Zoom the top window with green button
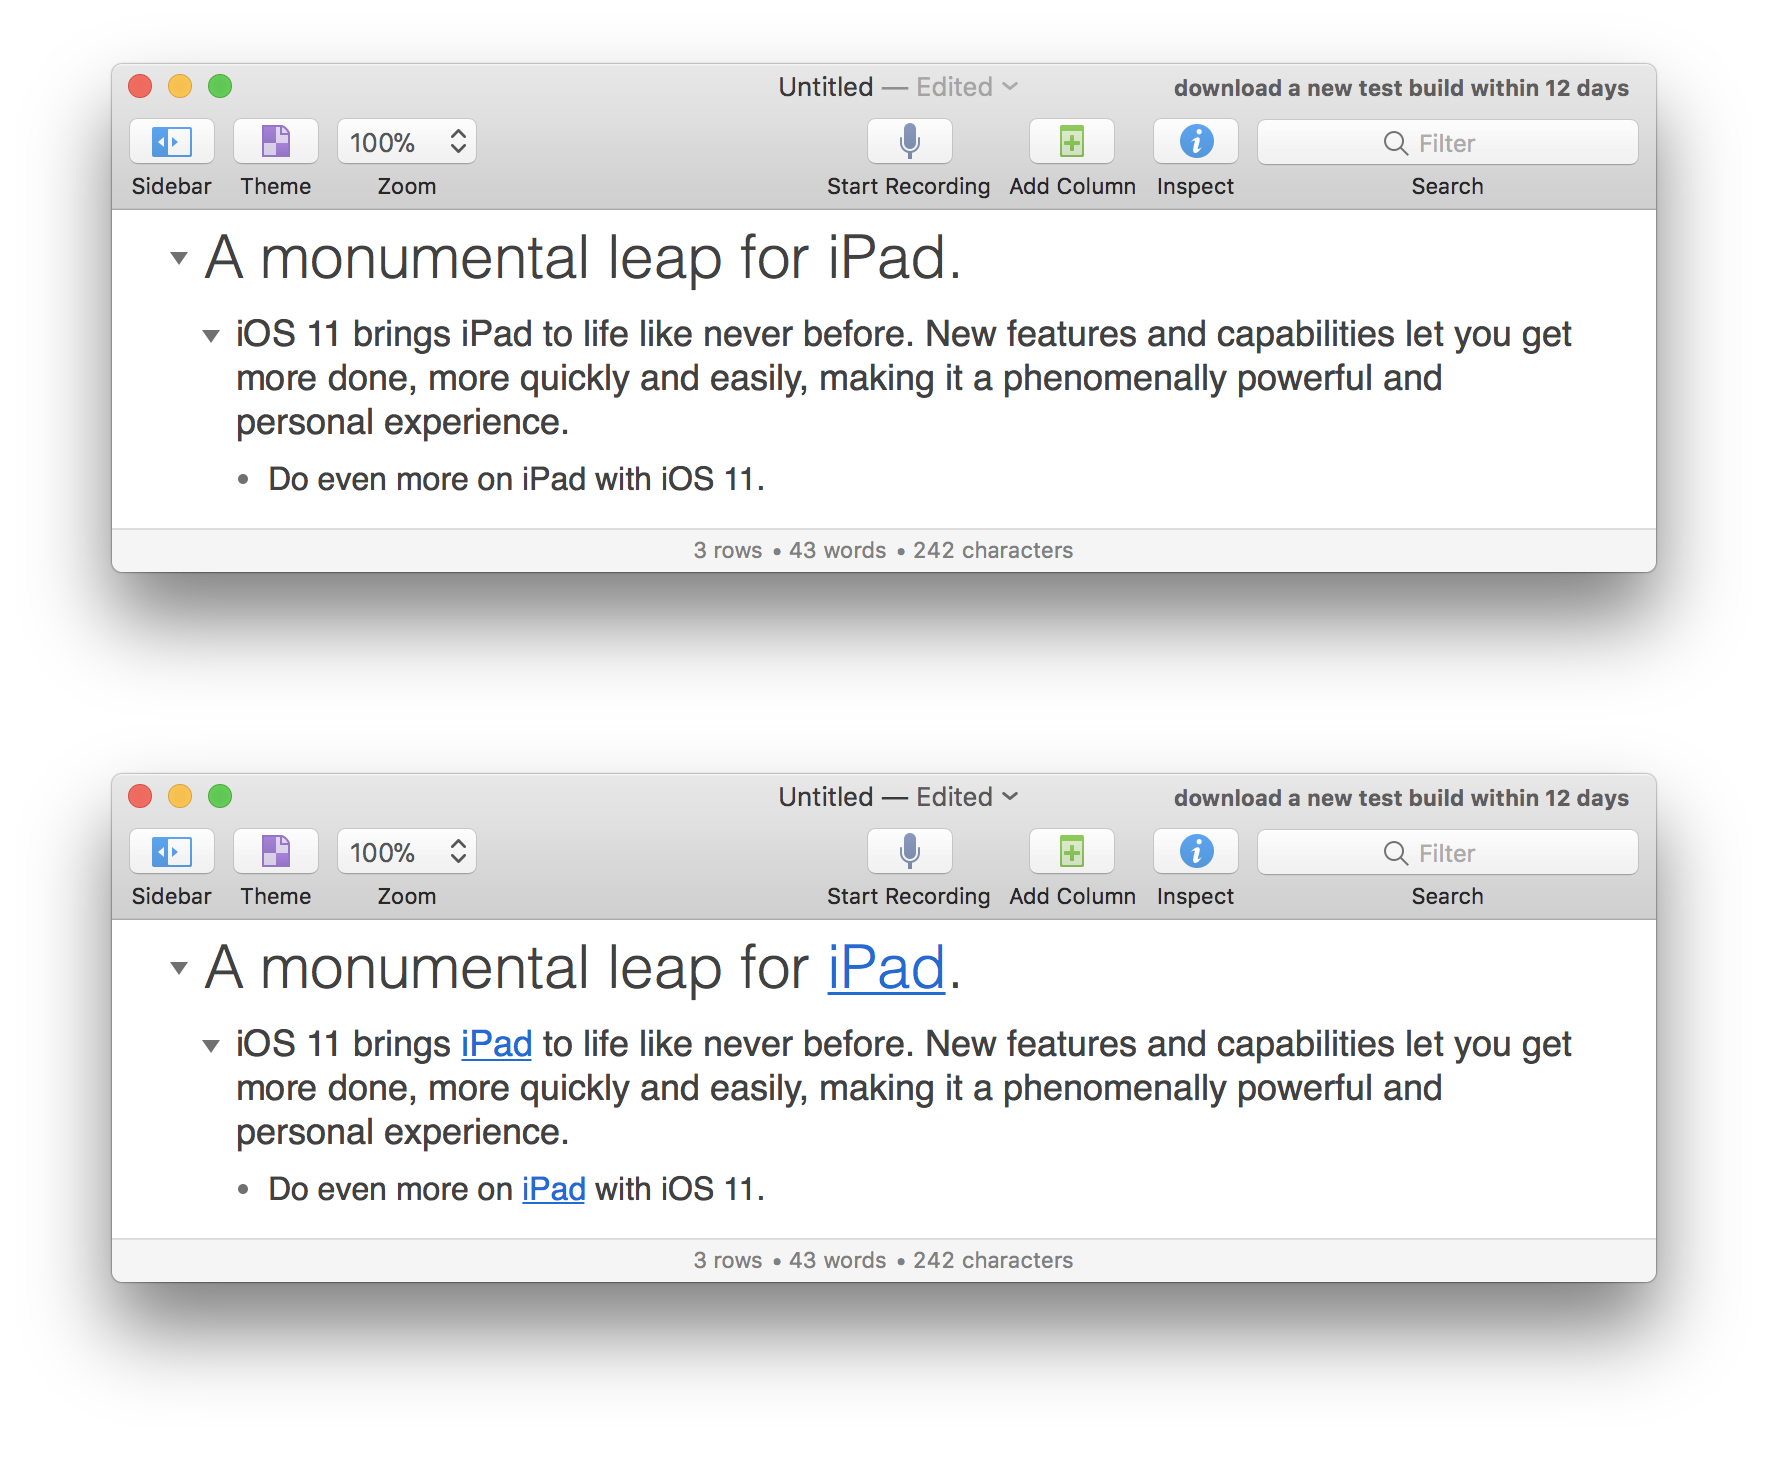 point(220,86)
